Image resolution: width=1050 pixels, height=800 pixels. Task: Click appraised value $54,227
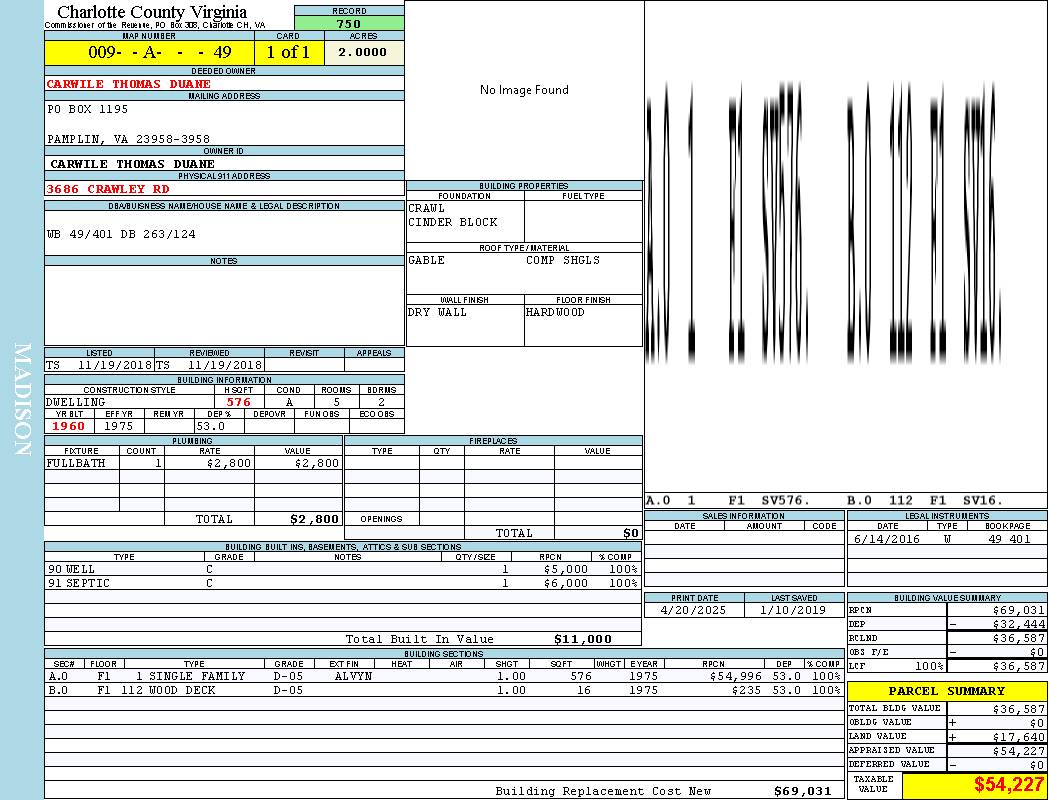1019,750
